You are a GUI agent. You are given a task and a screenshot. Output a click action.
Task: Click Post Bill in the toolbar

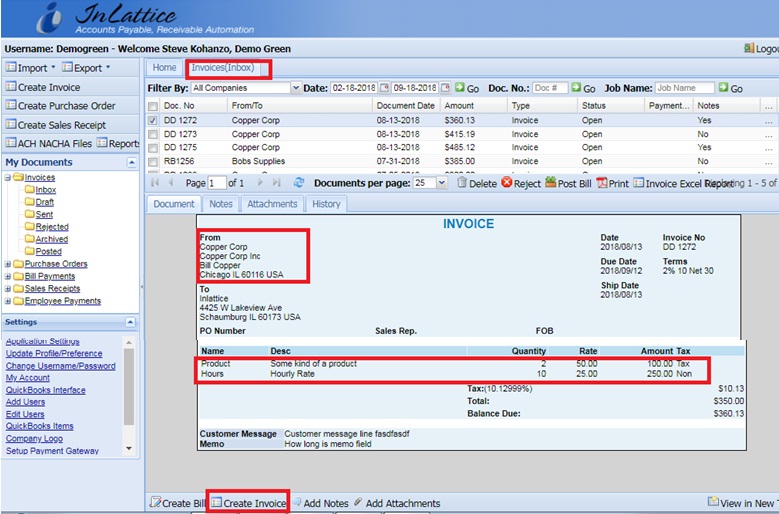coord(568,183)
